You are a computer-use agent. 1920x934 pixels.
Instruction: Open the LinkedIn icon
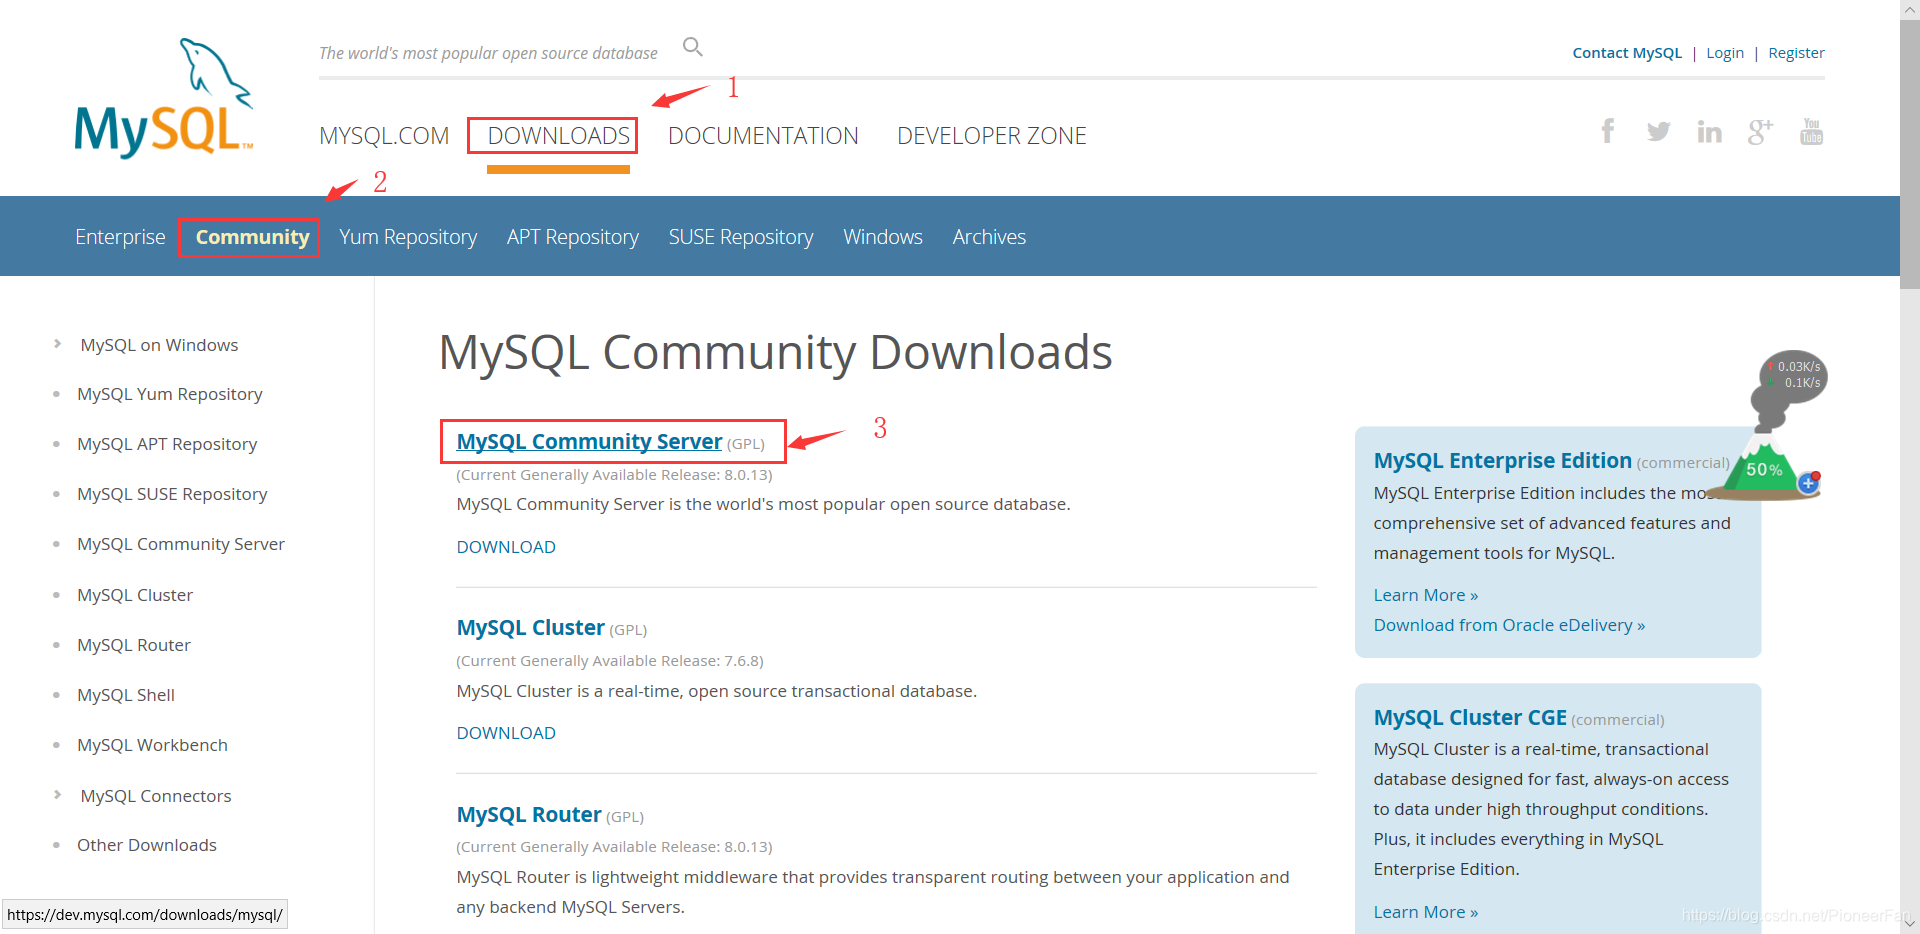pyautogui.click(x=1709, y=131)
